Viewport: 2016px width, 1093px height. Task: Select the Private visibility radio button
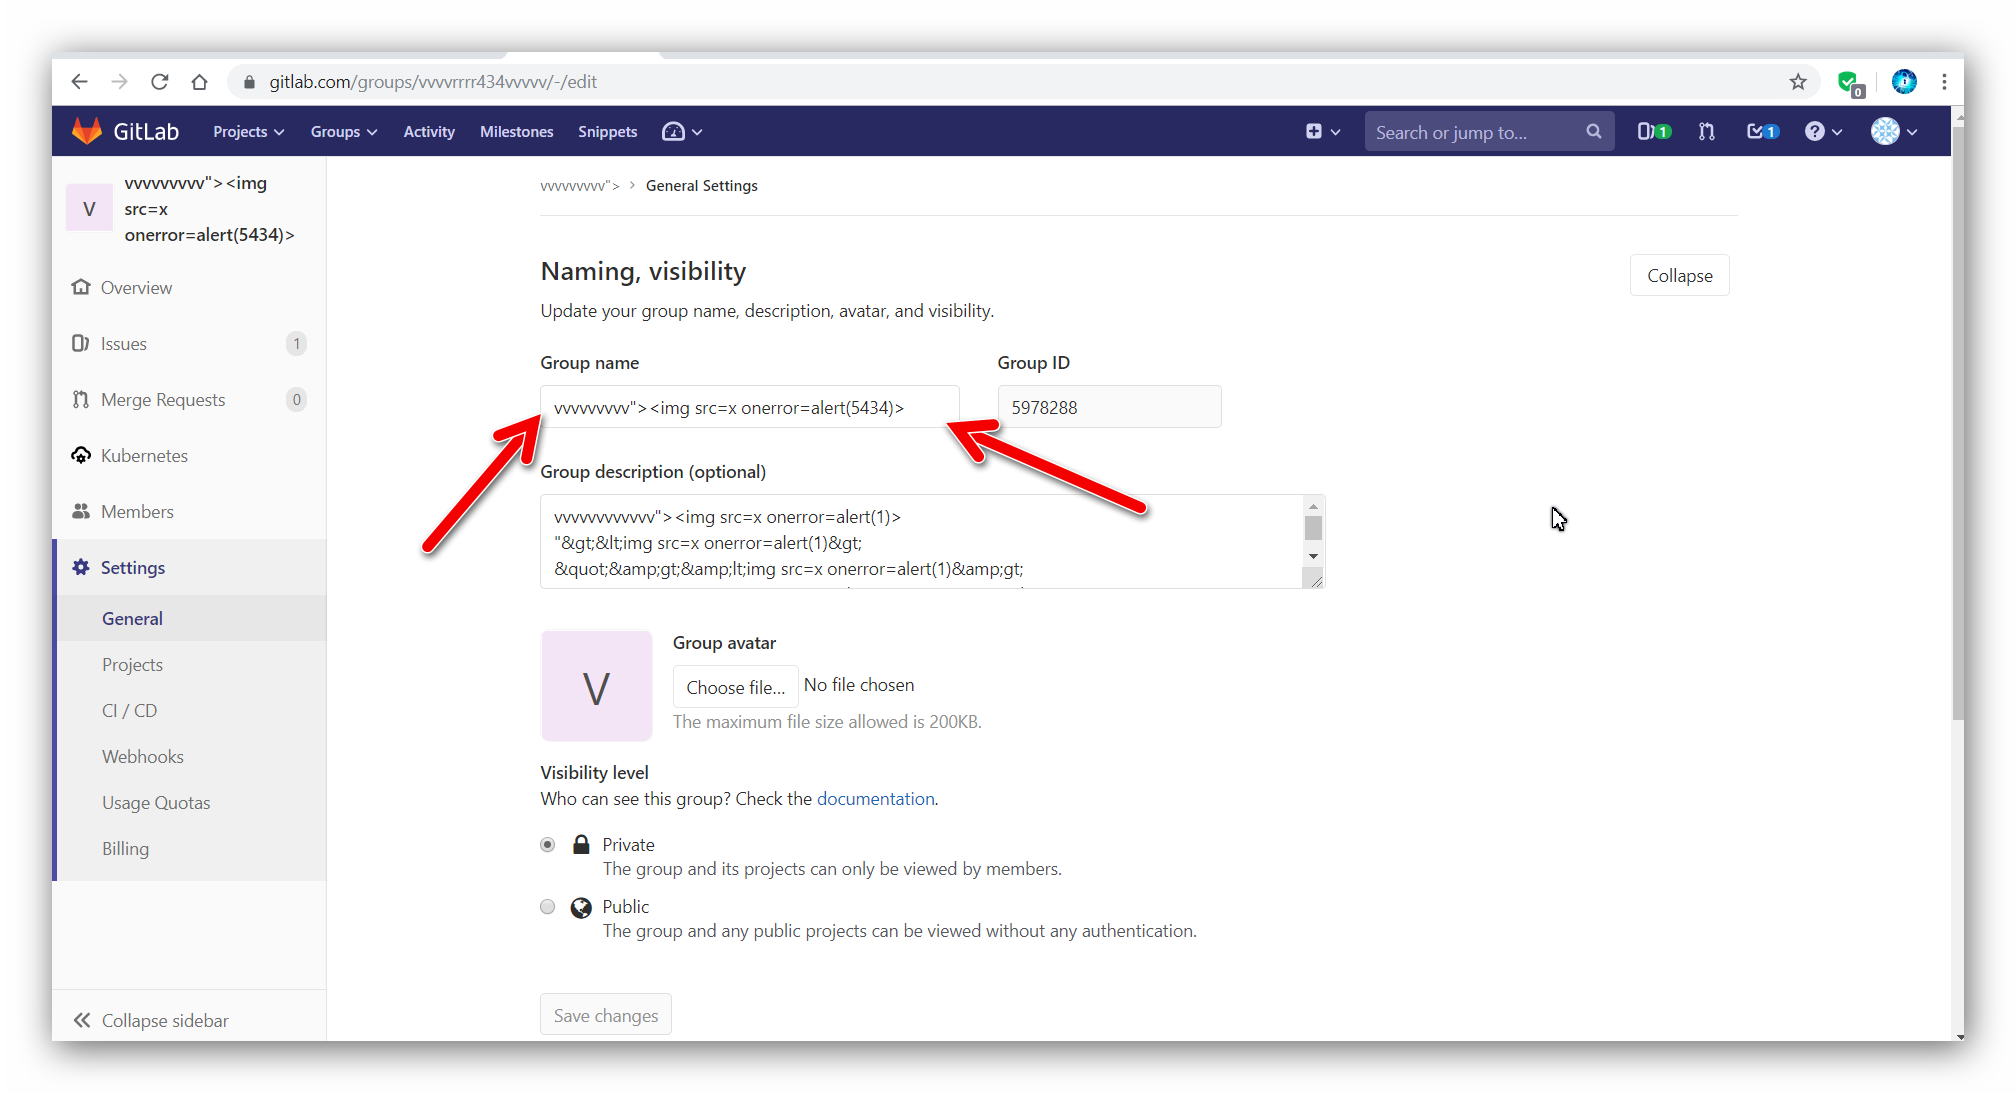pyautogui.click(x=547, y=845)
